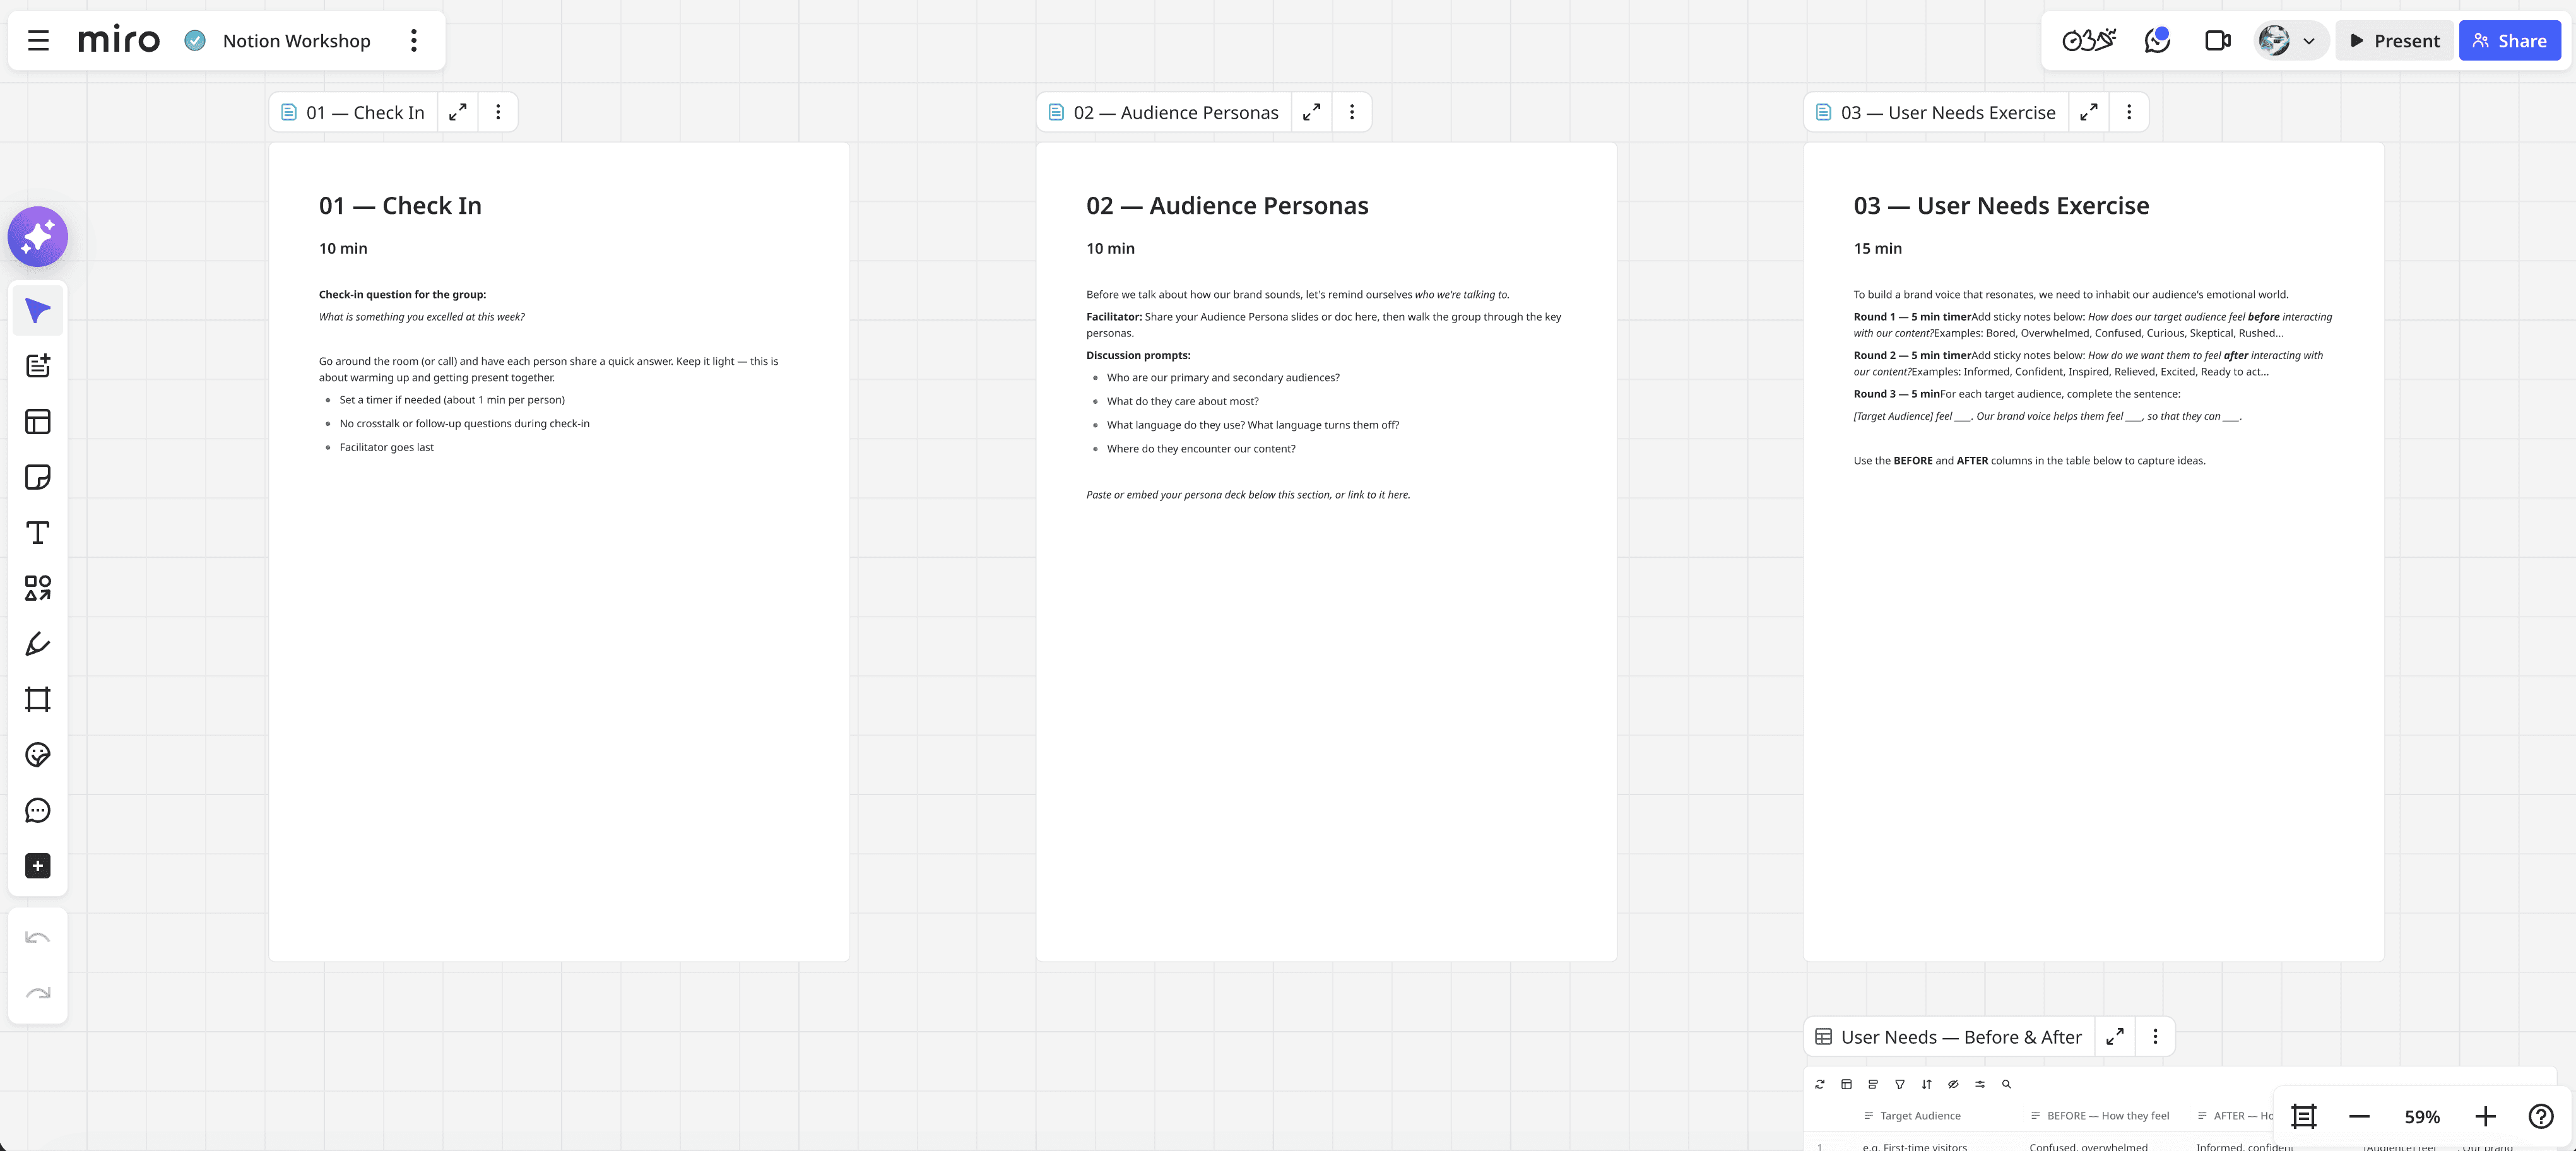
Task: Toggle sort on User Needs table
Action: tap(1926, 1084)
